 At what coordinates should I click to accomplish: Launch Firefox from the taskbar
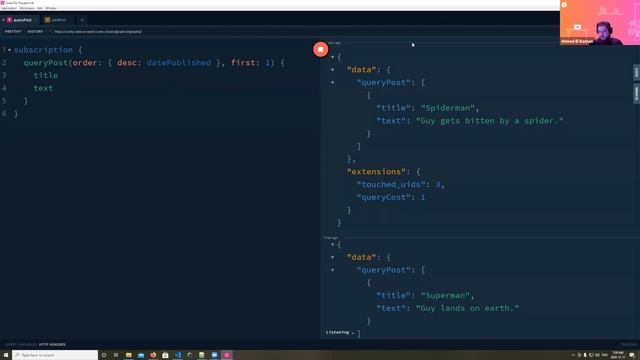(153, 355)
